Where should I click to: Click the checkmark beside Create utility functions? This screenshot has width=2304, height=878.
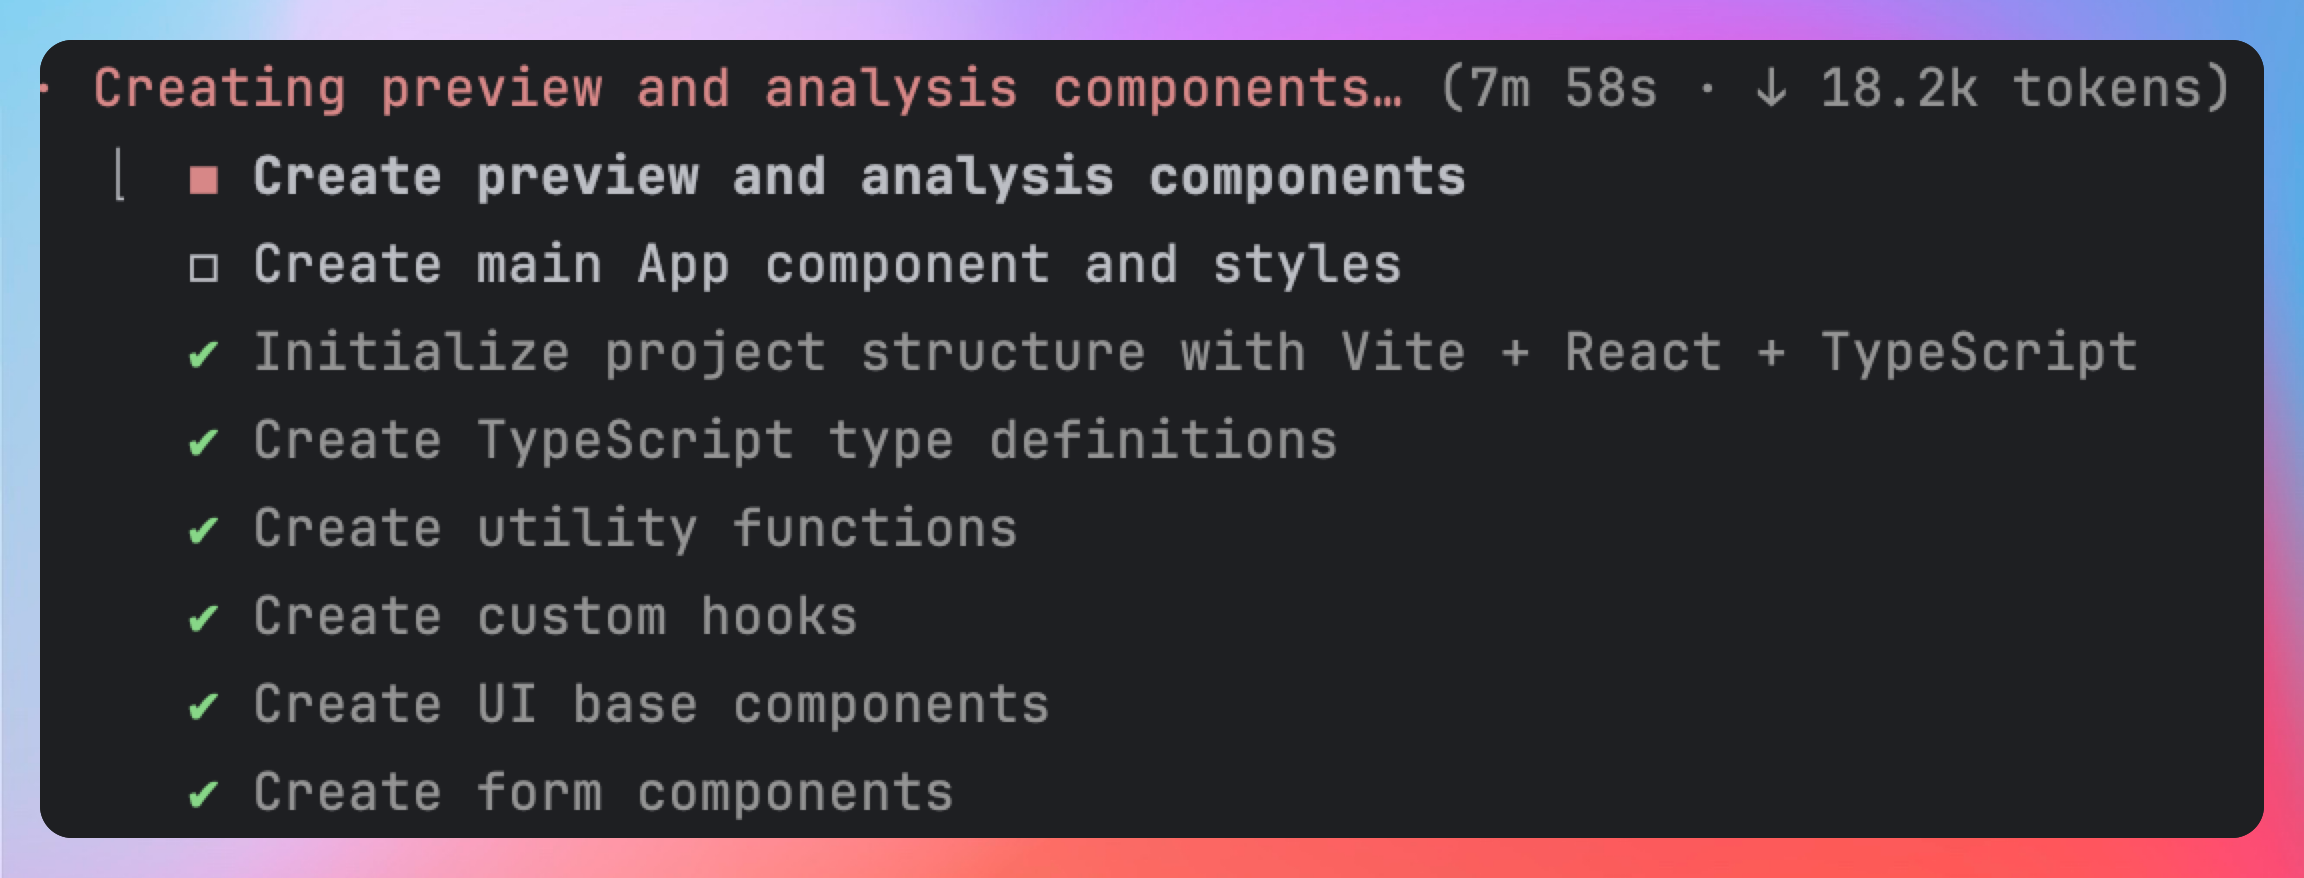[203, 530]
